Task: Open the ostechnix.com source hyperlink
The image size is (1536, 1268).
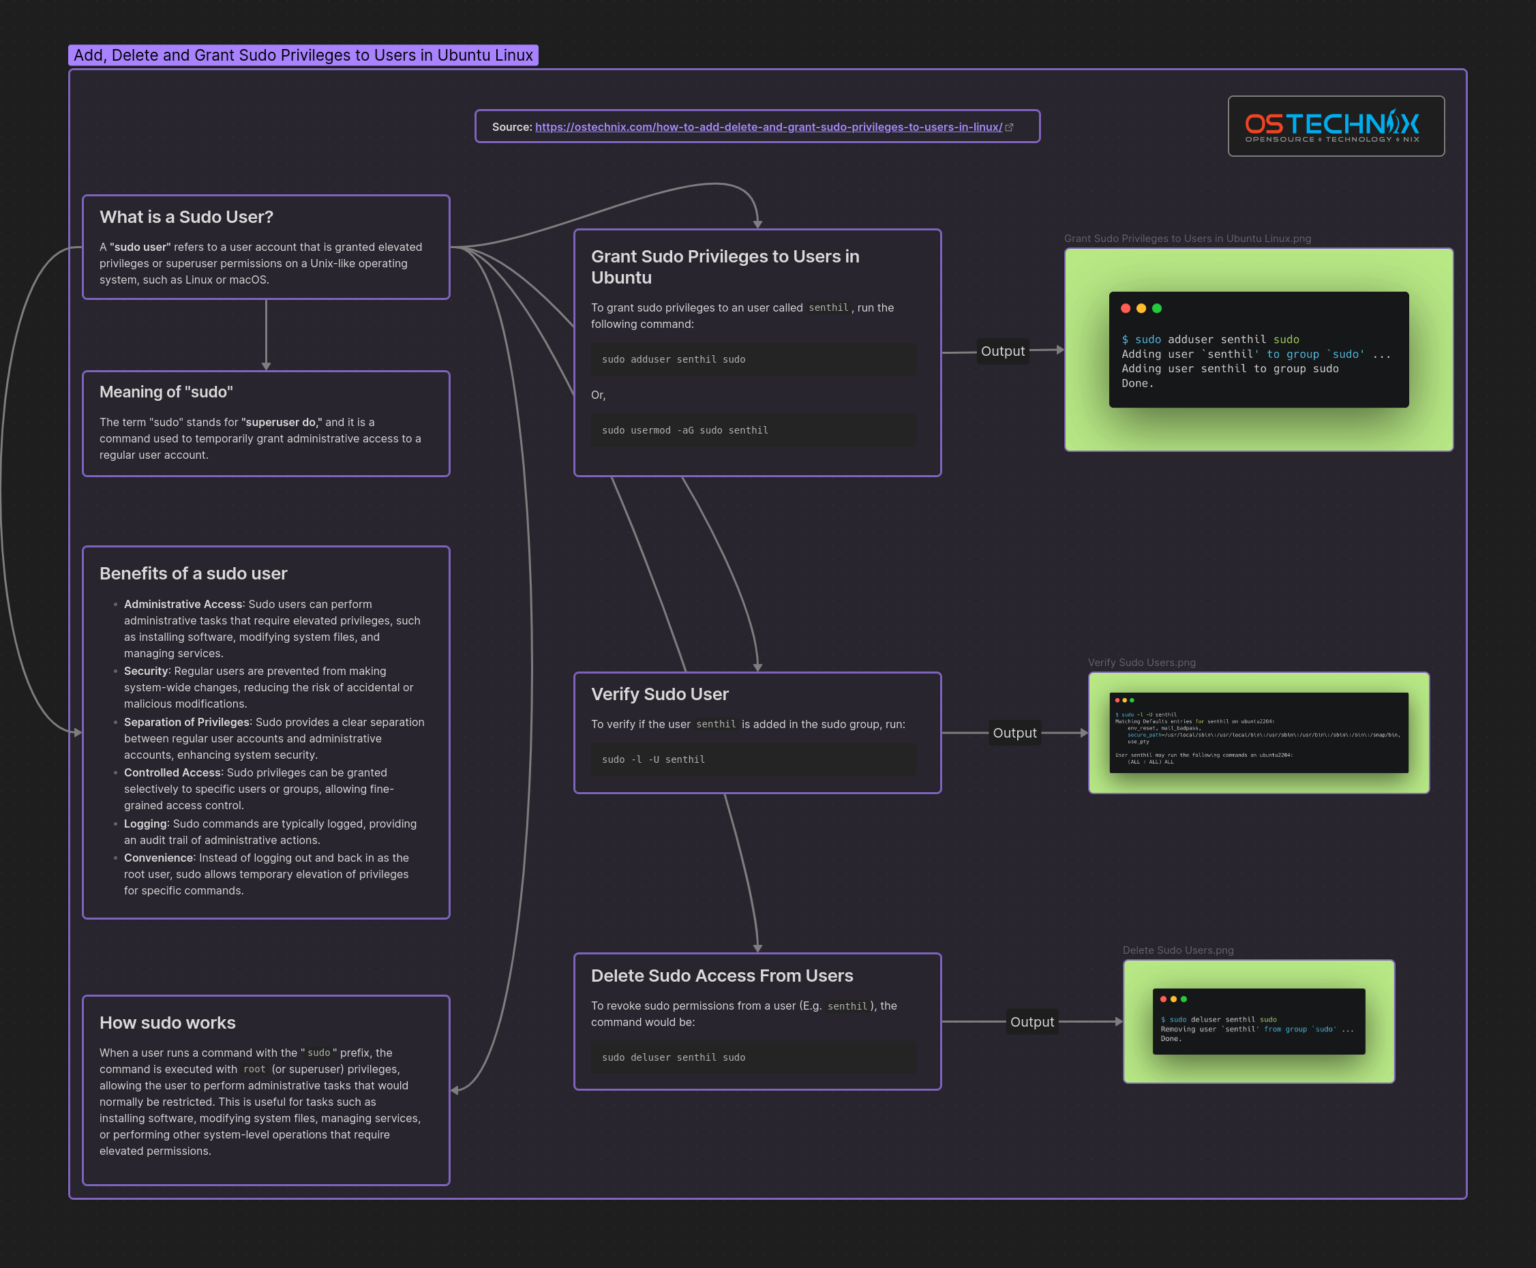Action: [x=768, y=127]
